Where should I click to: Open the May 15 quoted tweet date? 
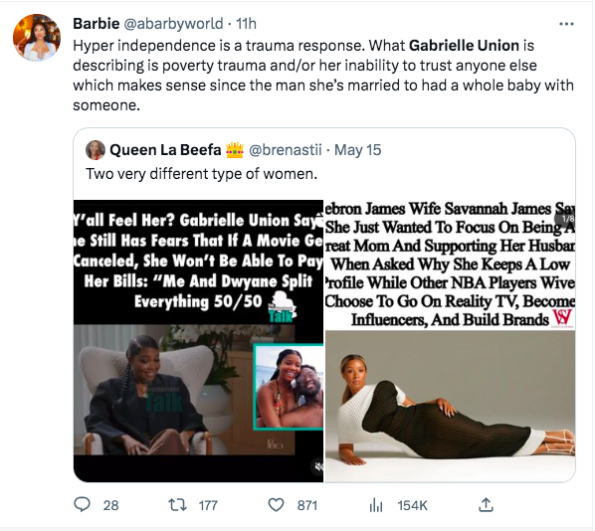pos(357,150)
